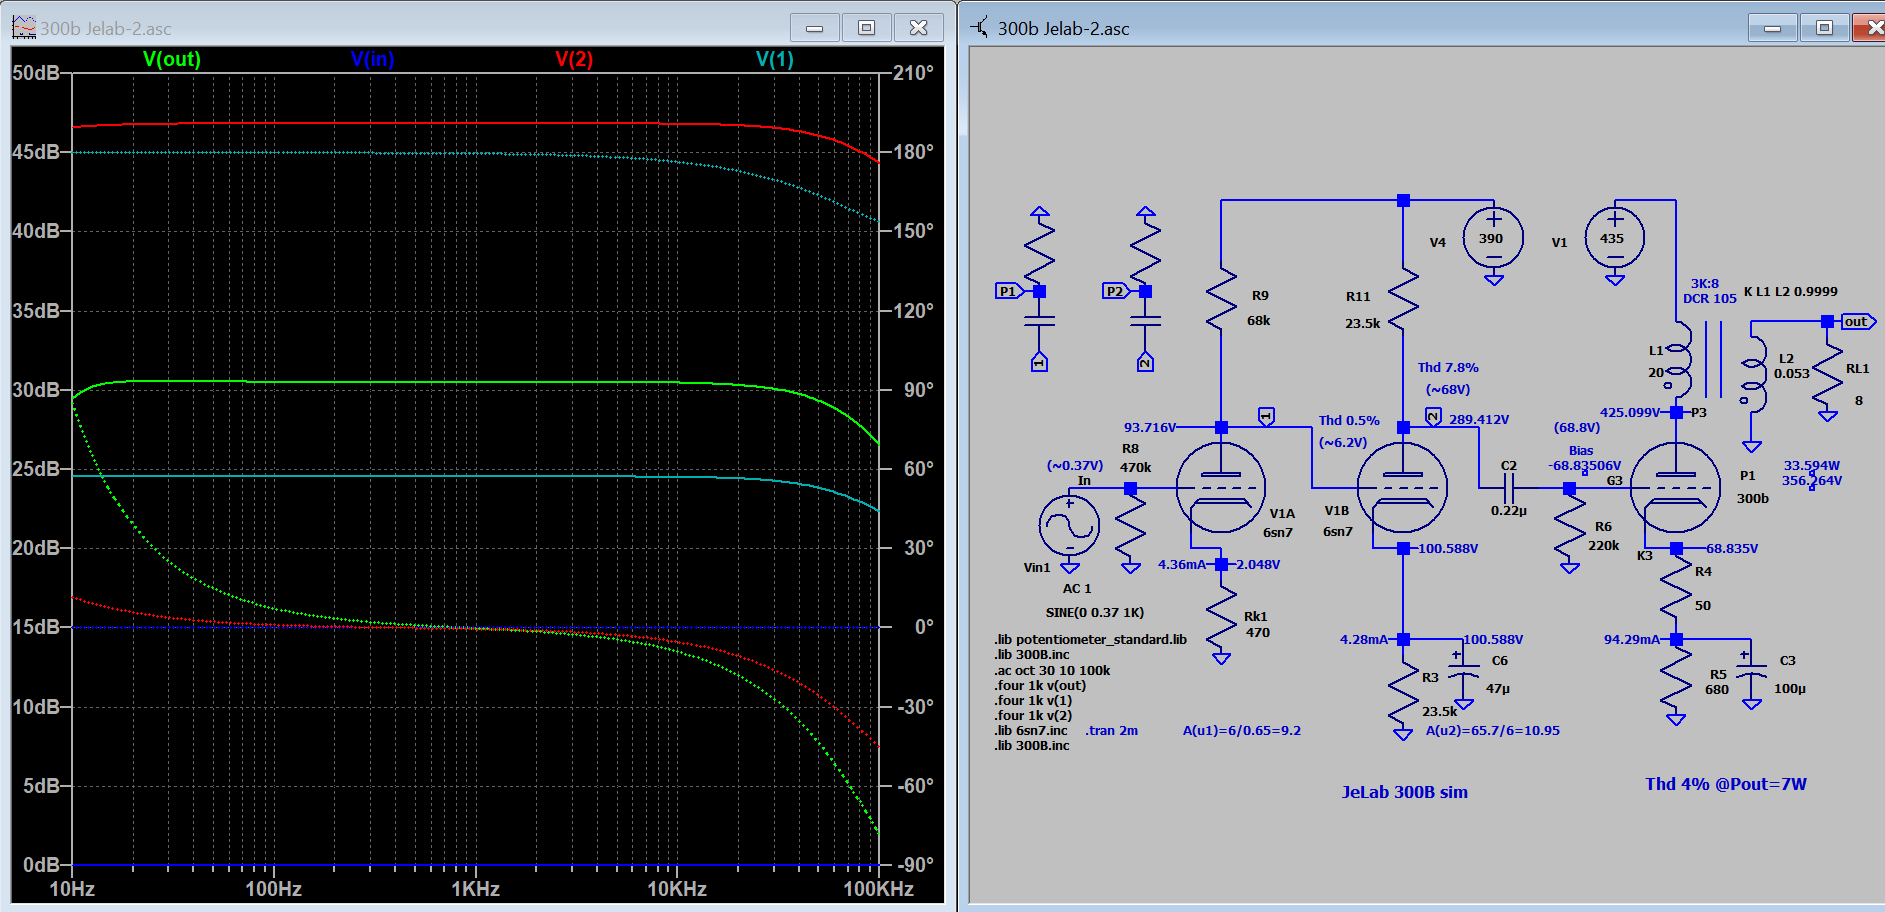This screenshot has width=1885, height=912.
Task: Select resistor R8 470k
Action: pos(1131,527)
